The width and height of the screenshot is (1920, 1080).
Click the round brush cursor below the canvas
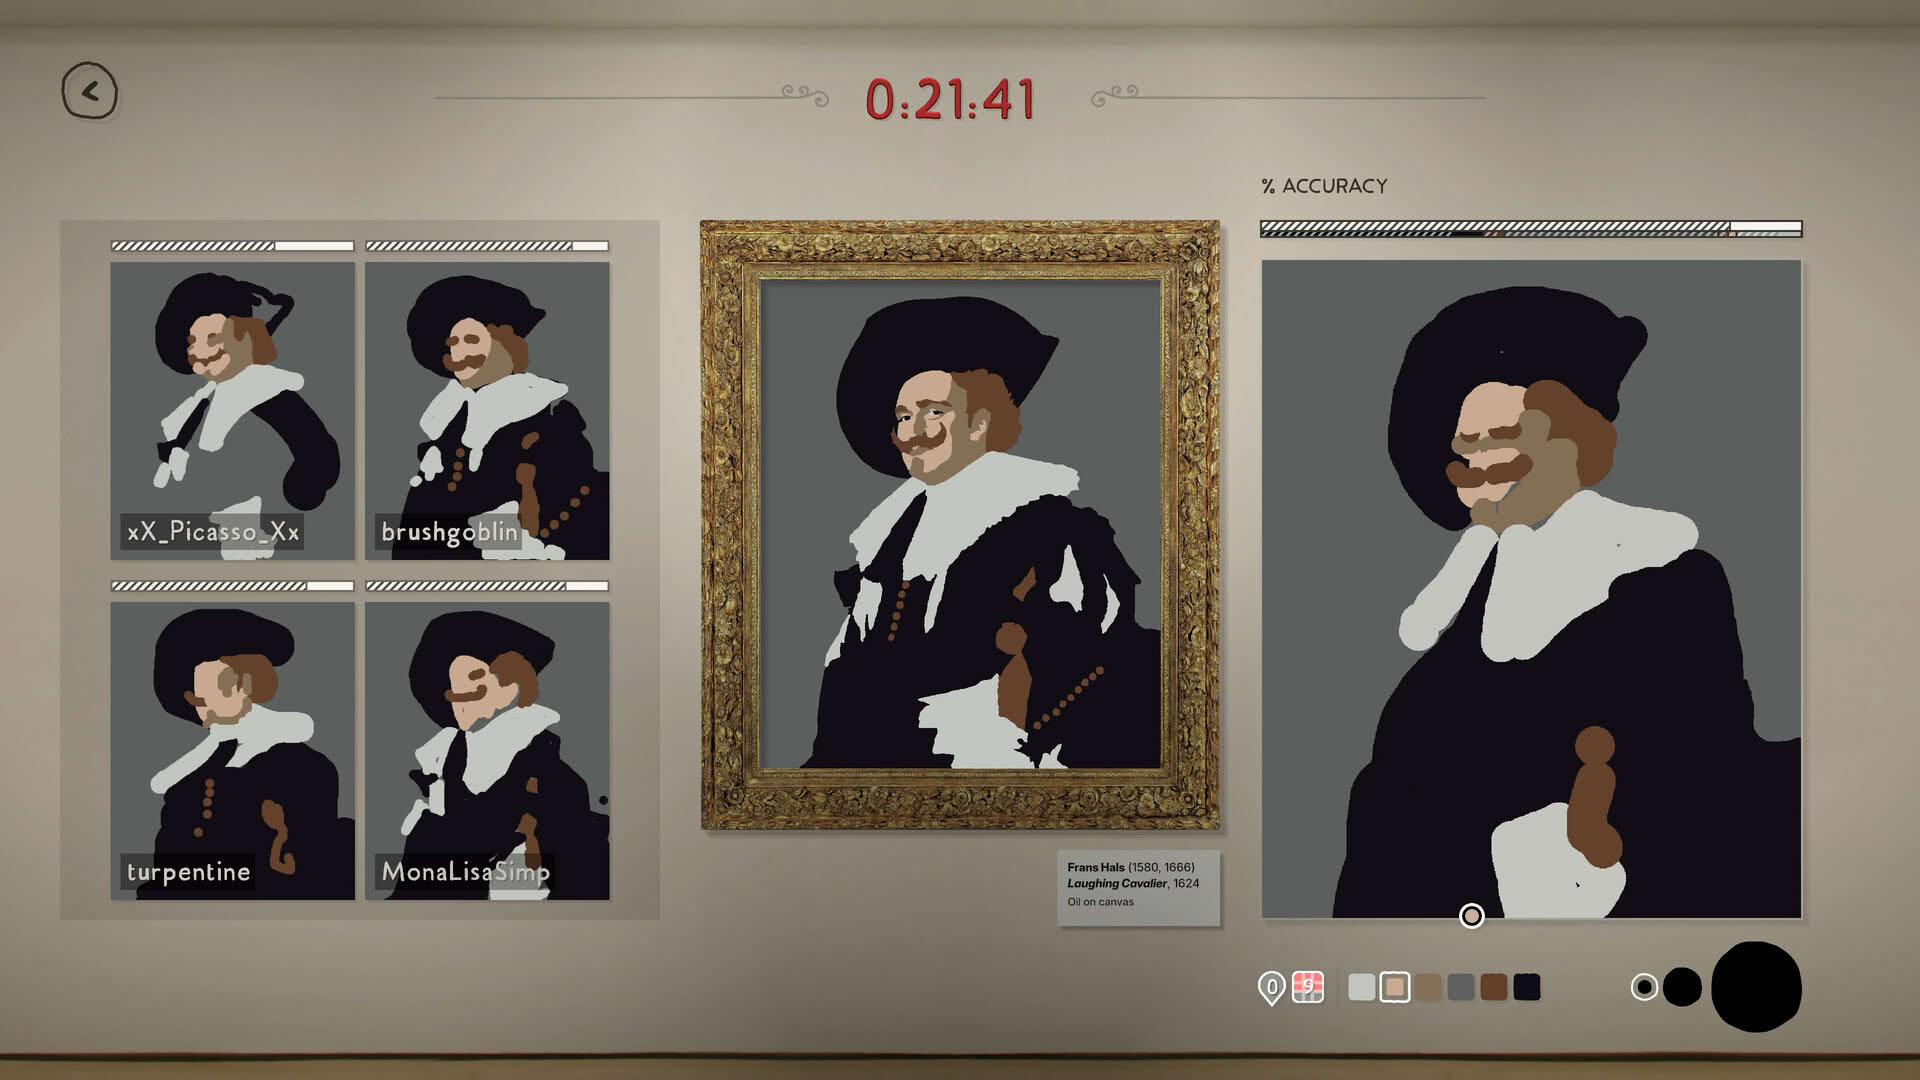coord(1472,915)
